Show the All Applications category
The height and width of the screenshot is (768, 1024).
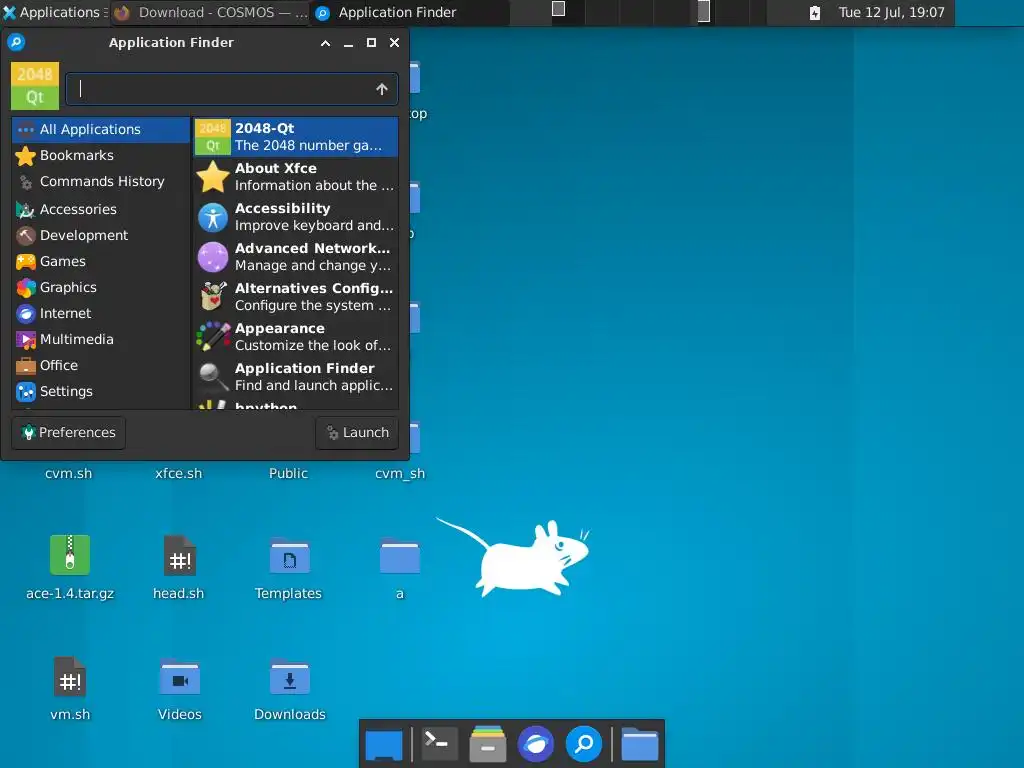101,129
